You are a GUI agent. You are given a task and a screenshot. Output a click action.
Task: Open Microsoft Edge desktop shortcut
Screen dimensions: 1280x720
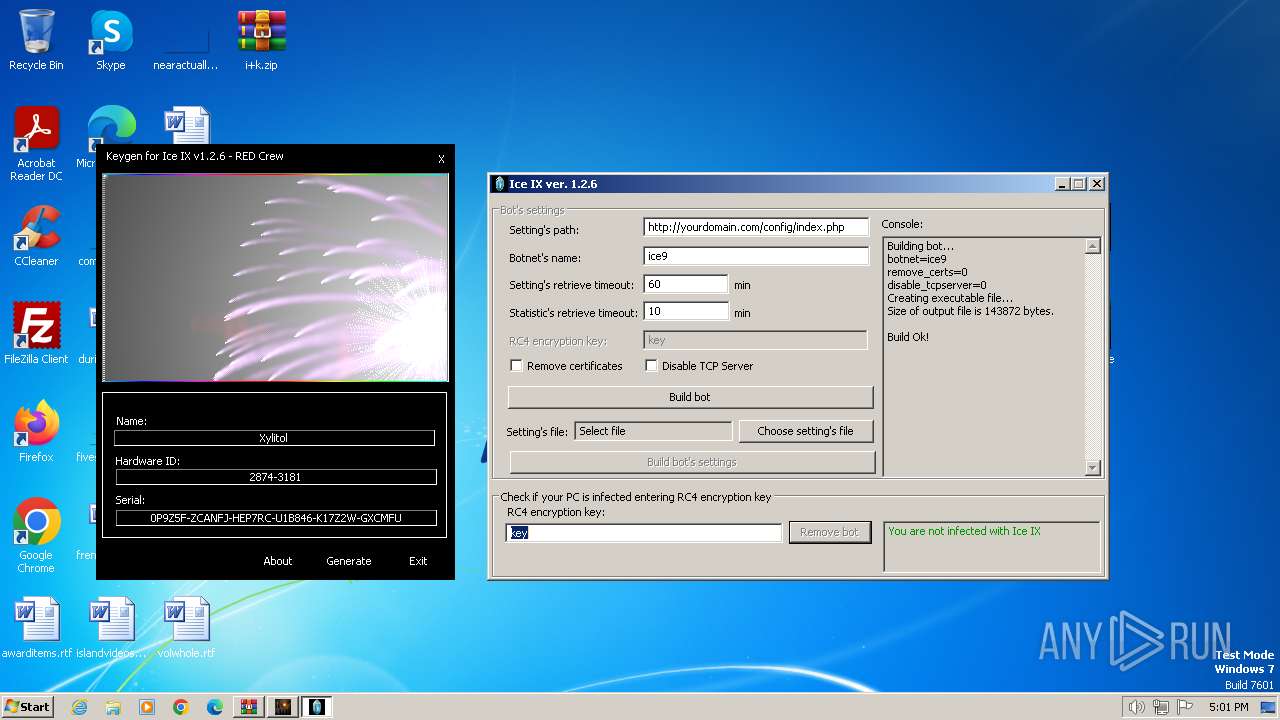tap(111, 125)
